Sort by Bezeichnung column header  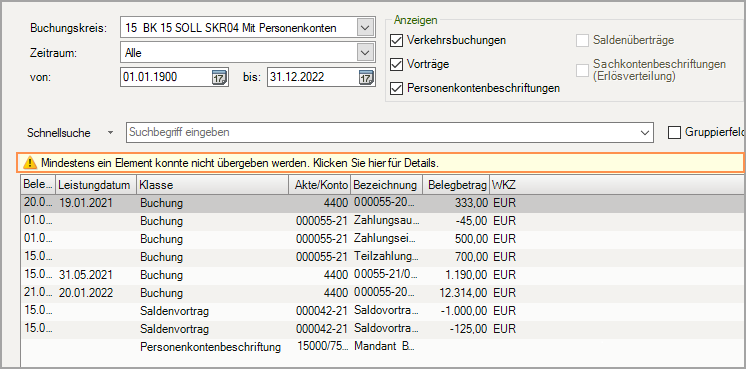[387, 184]
